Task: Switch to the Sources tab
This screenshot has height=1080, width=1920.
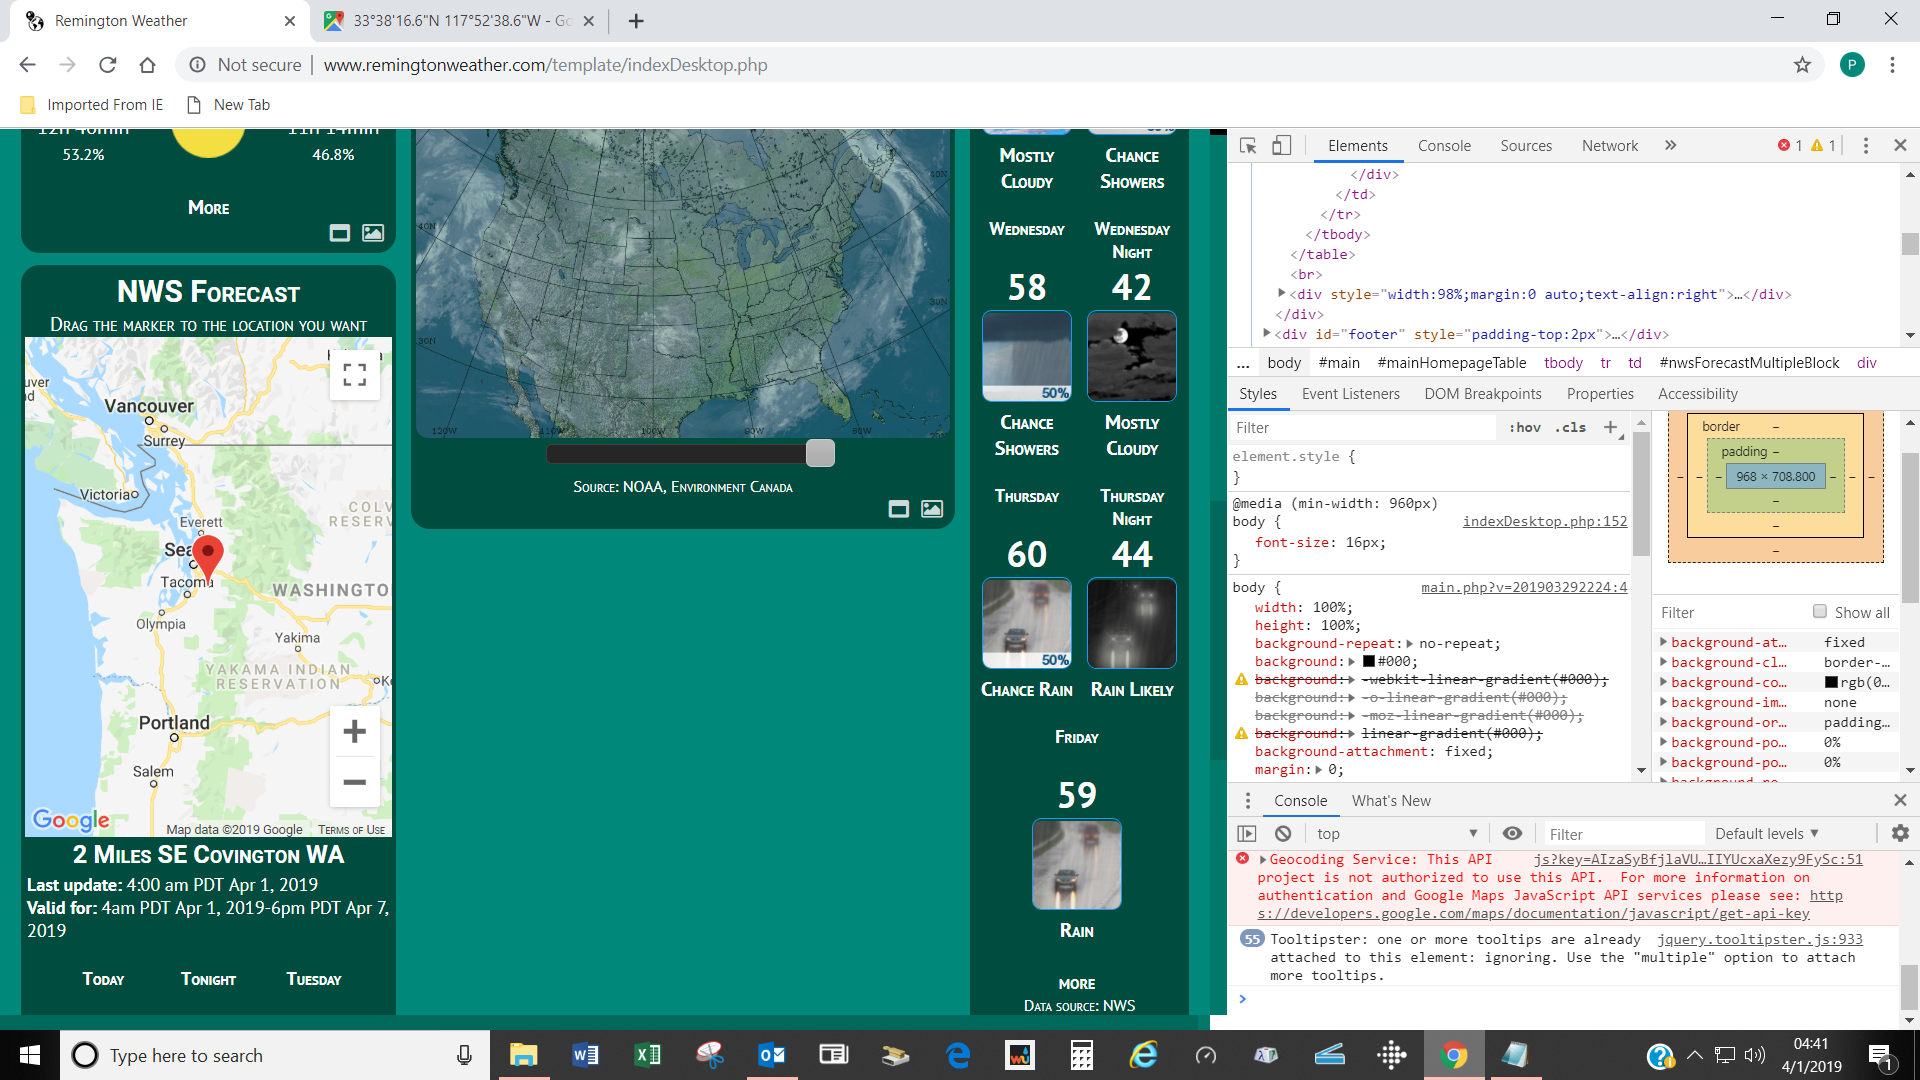Action: click(1526, 146)
